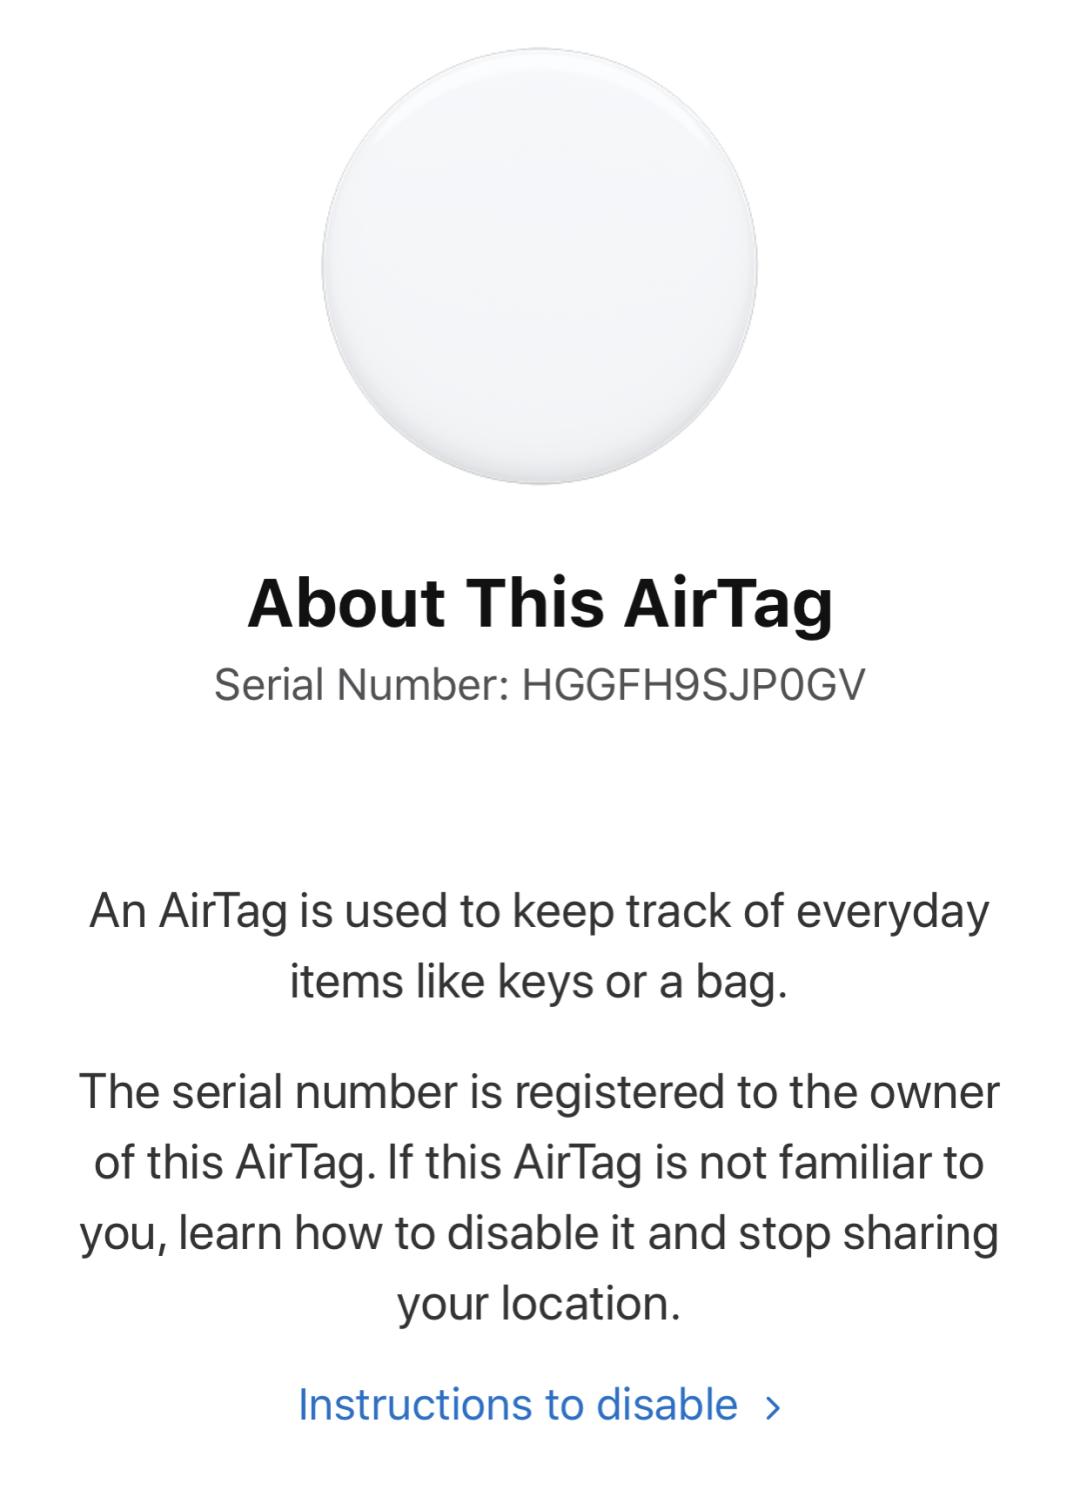Click the Serial Number label text

362,686
